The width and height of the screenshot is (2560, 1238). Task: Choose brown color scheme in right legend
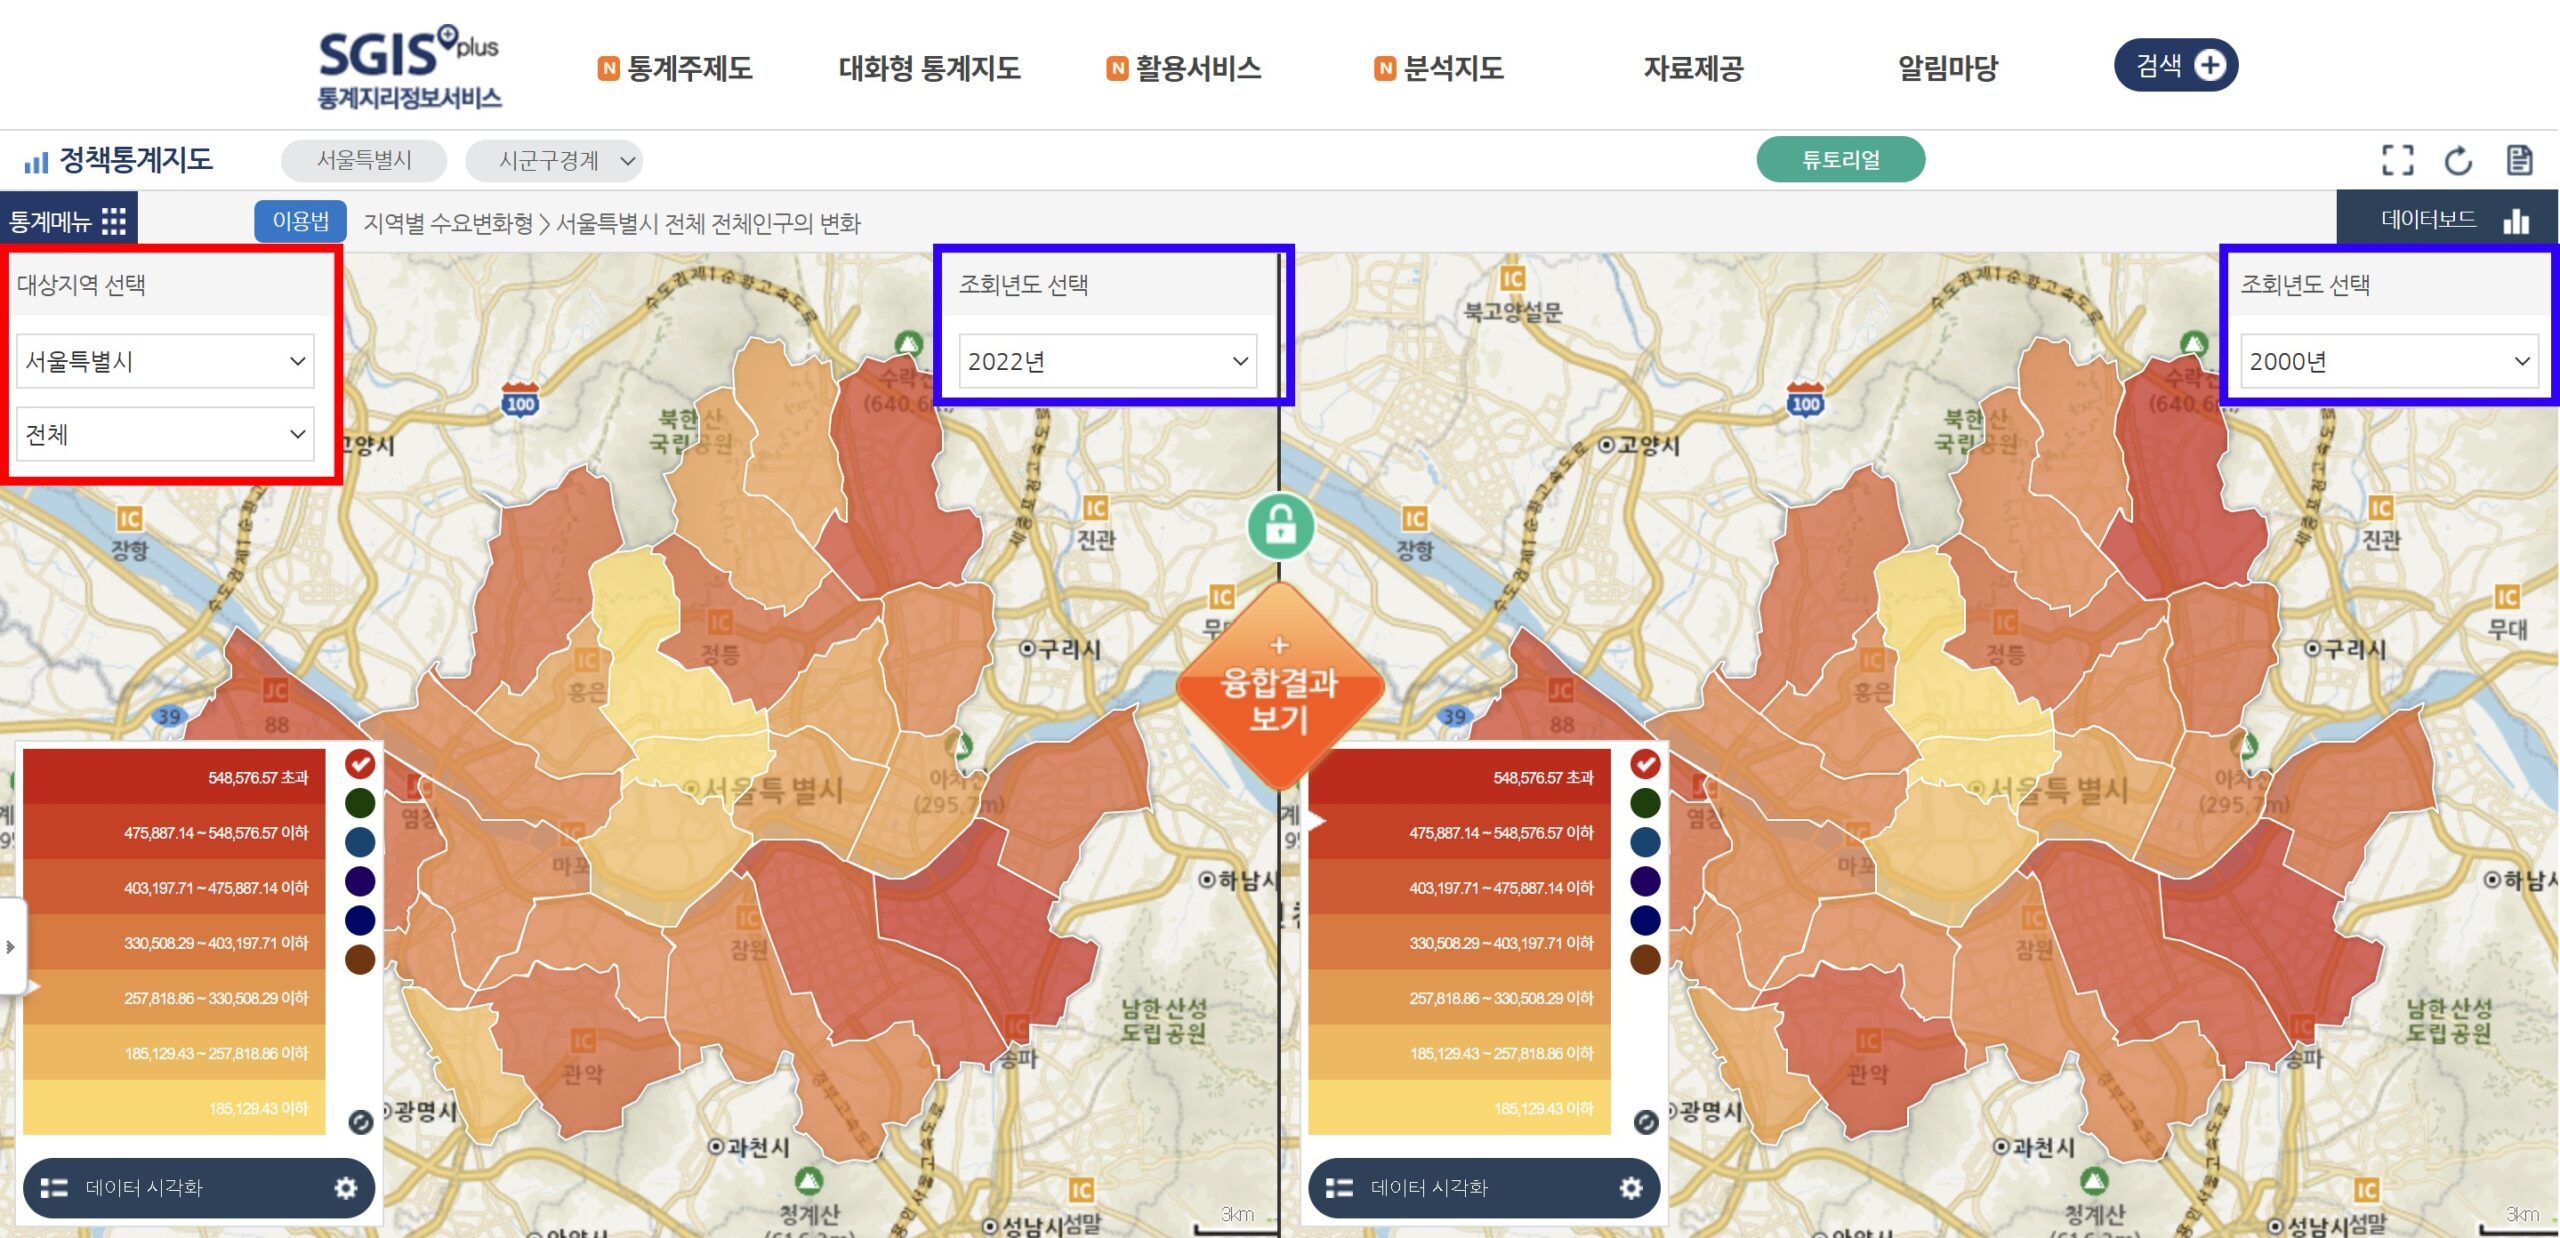(1645, 960)
